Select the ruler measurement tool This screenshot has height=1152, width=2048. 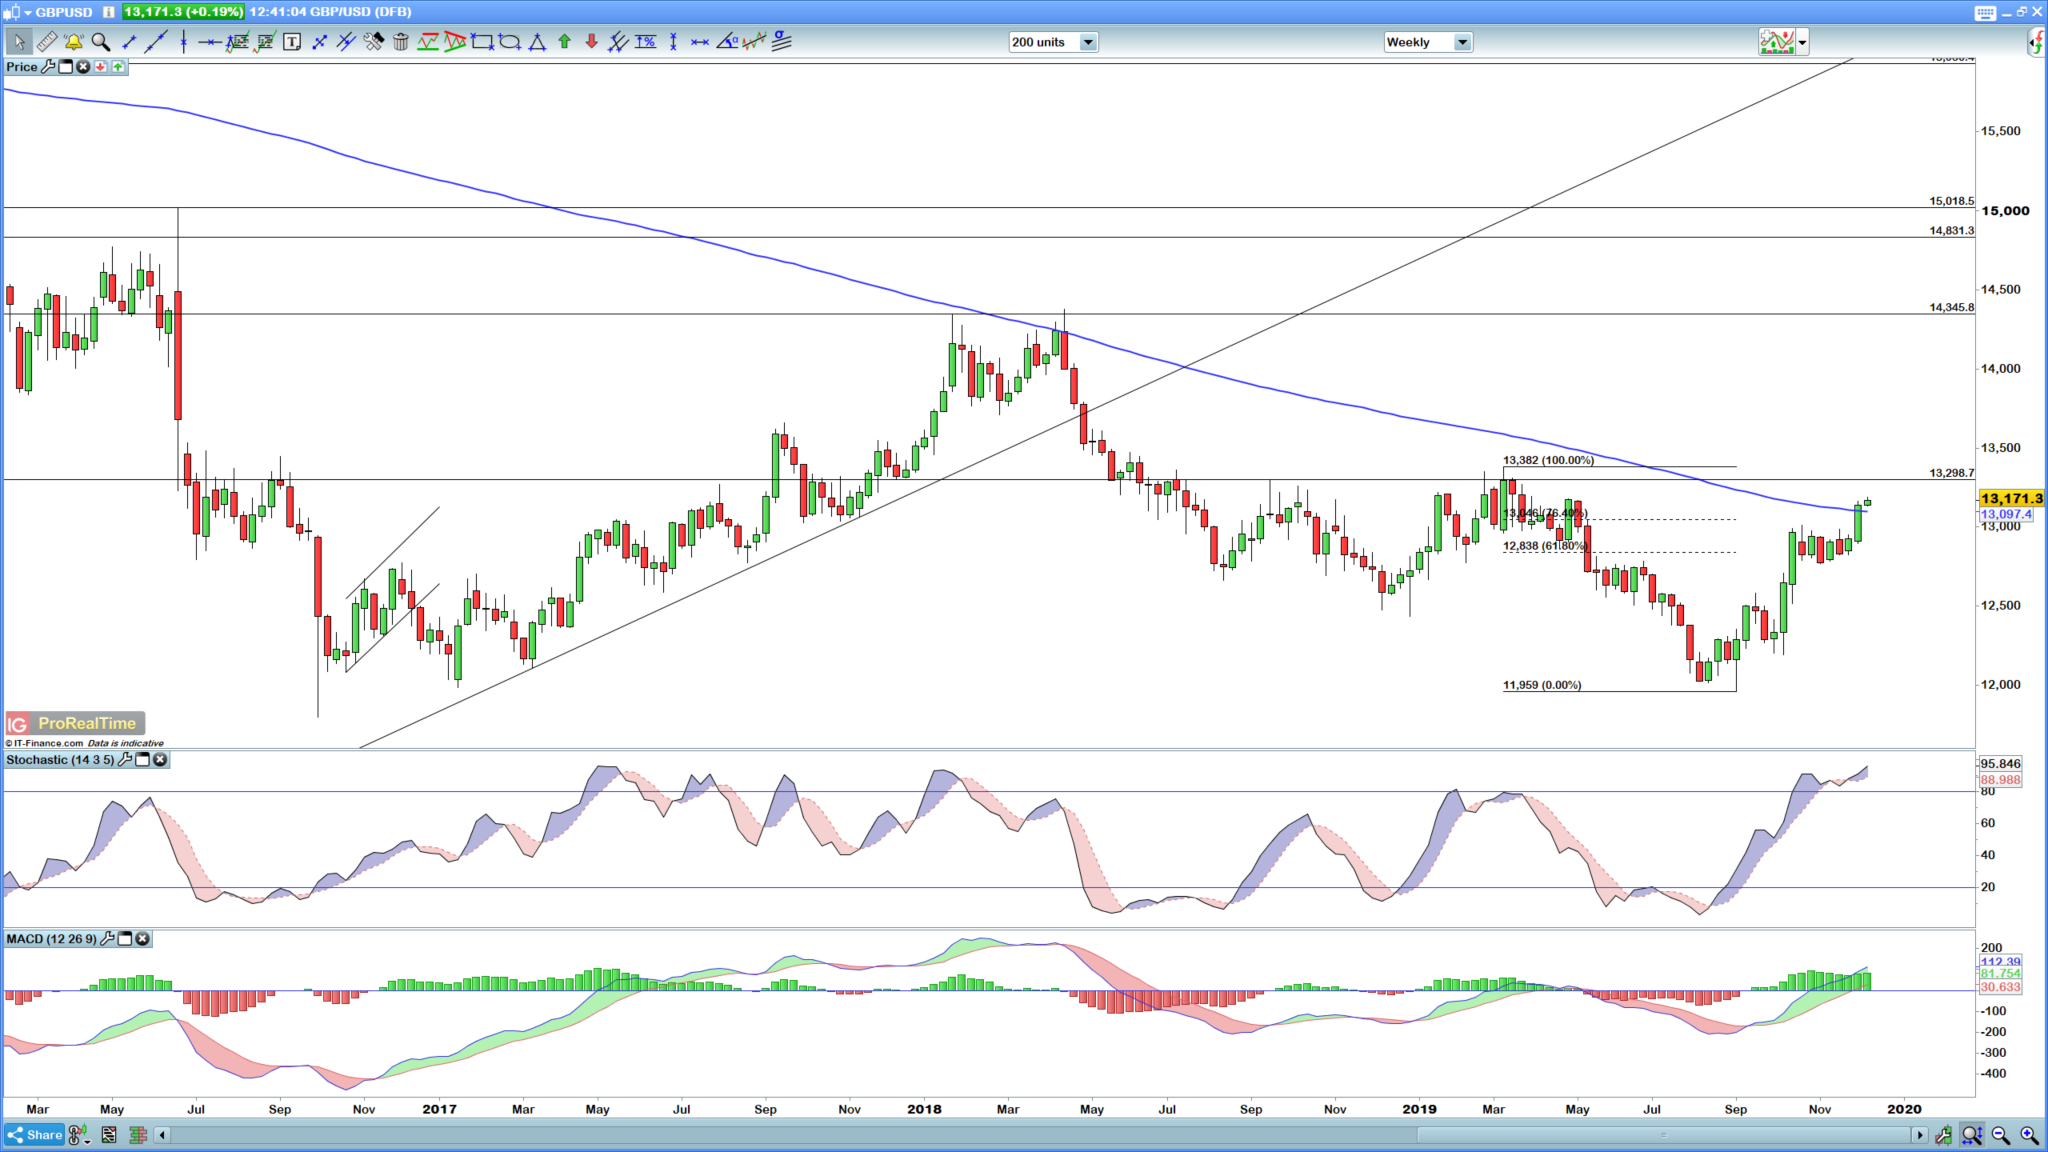click(47, 42)
